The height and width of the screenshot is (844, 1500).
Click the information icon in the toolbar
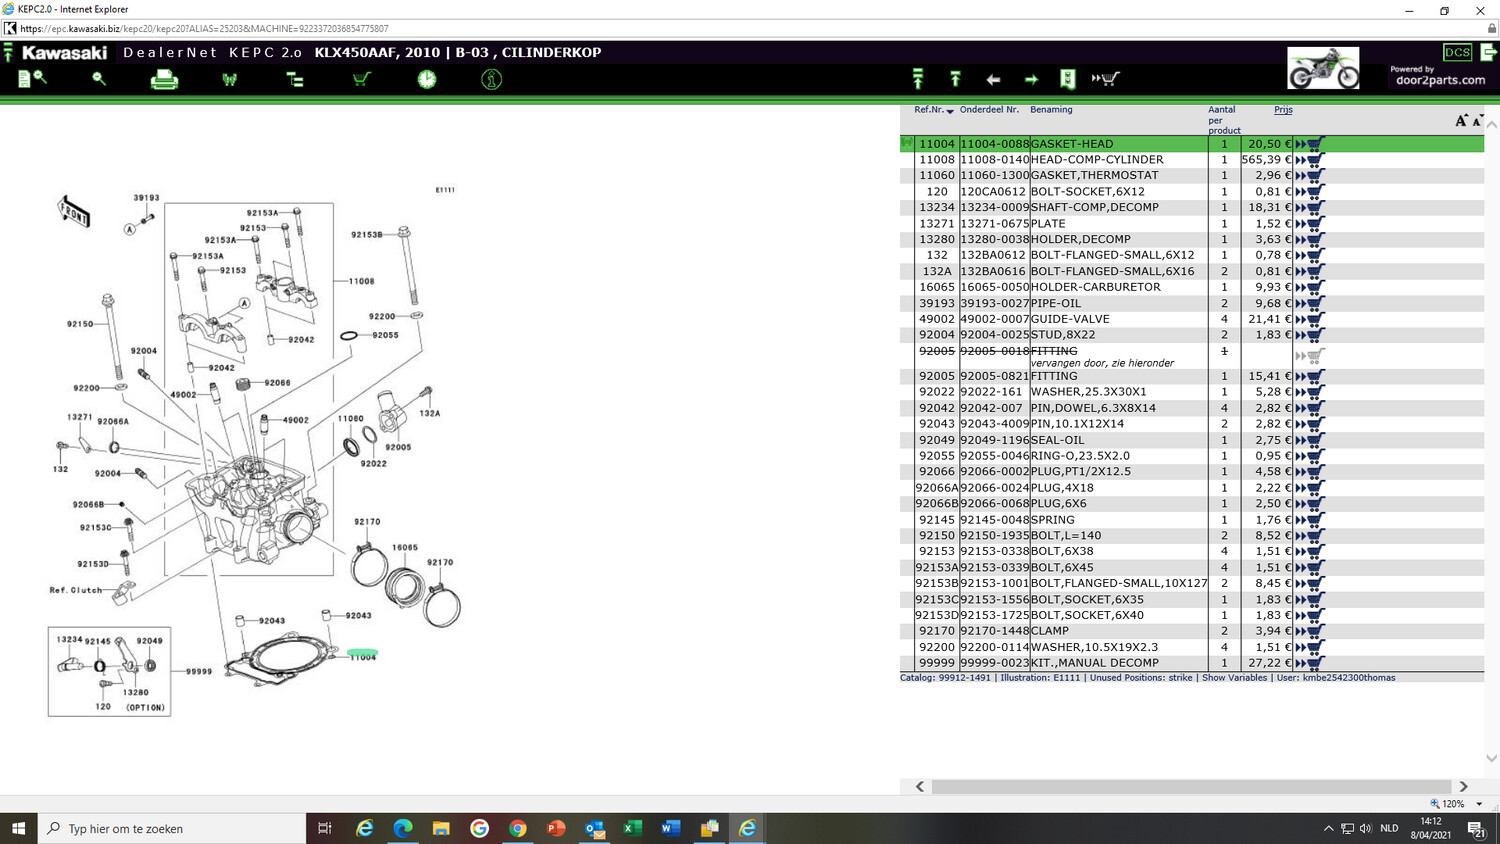tap(491, 79)
